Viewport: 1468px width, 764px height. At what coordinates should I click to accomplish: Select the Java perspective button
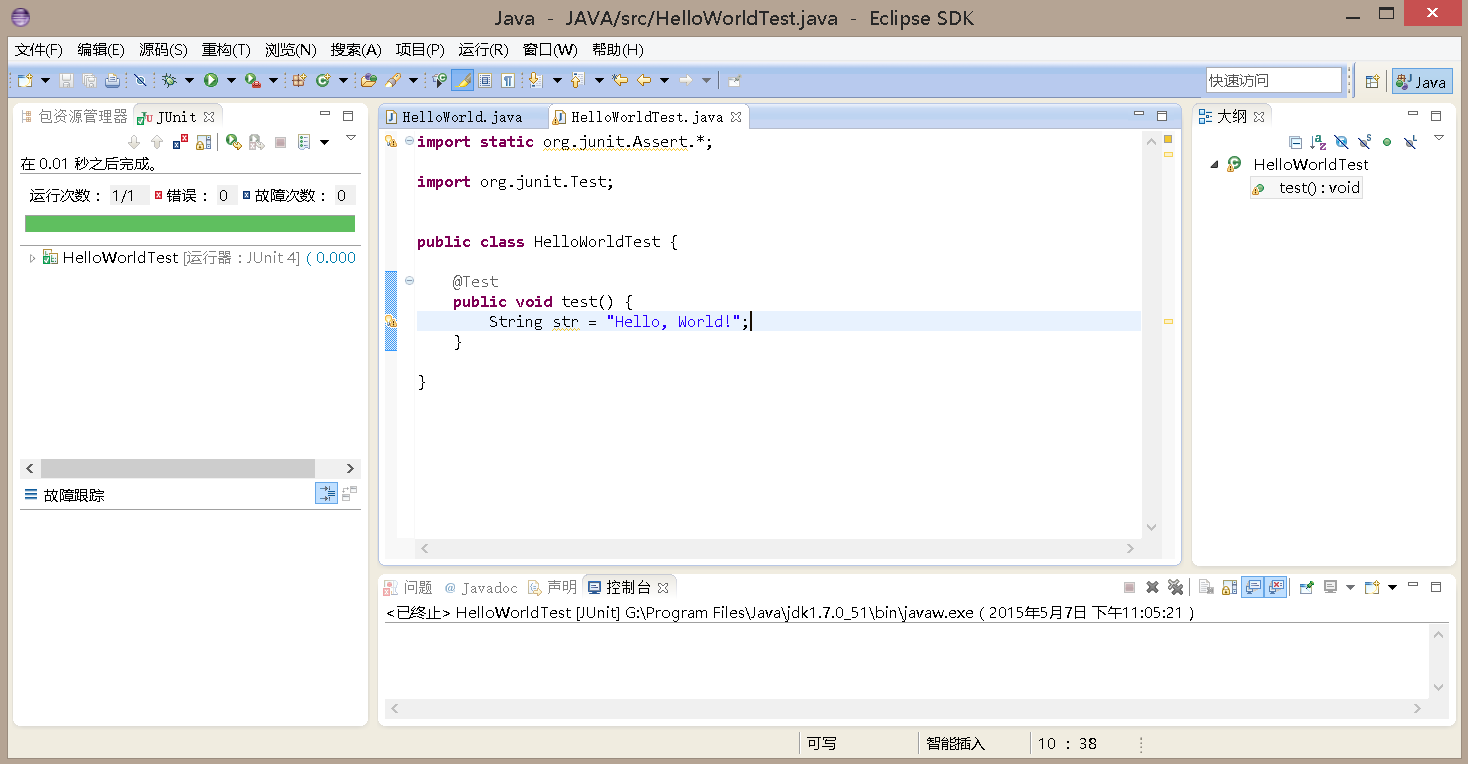click(1422, 82)
